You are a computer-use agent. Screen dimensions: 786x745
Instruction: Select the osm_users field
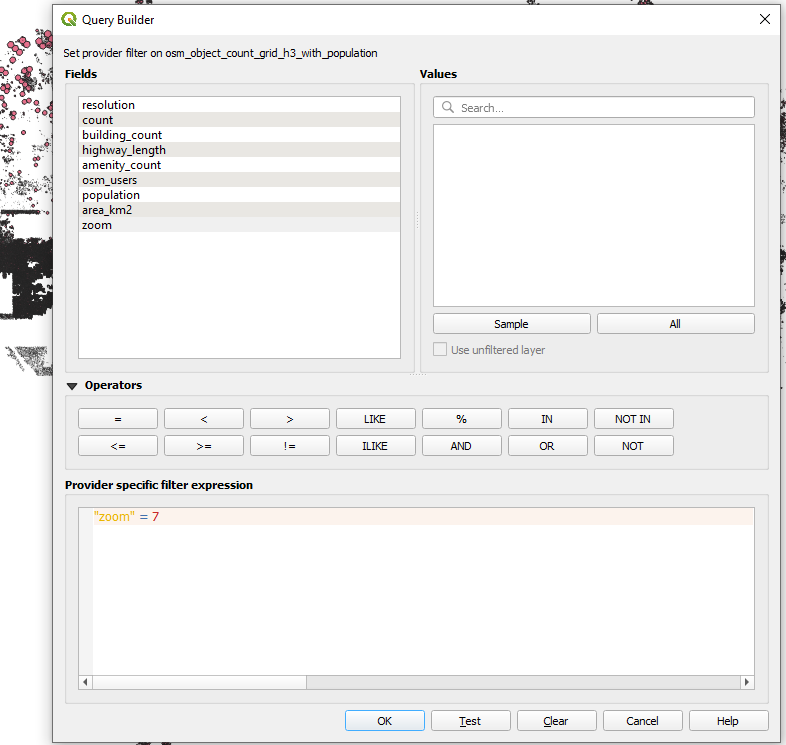[239, 180]
